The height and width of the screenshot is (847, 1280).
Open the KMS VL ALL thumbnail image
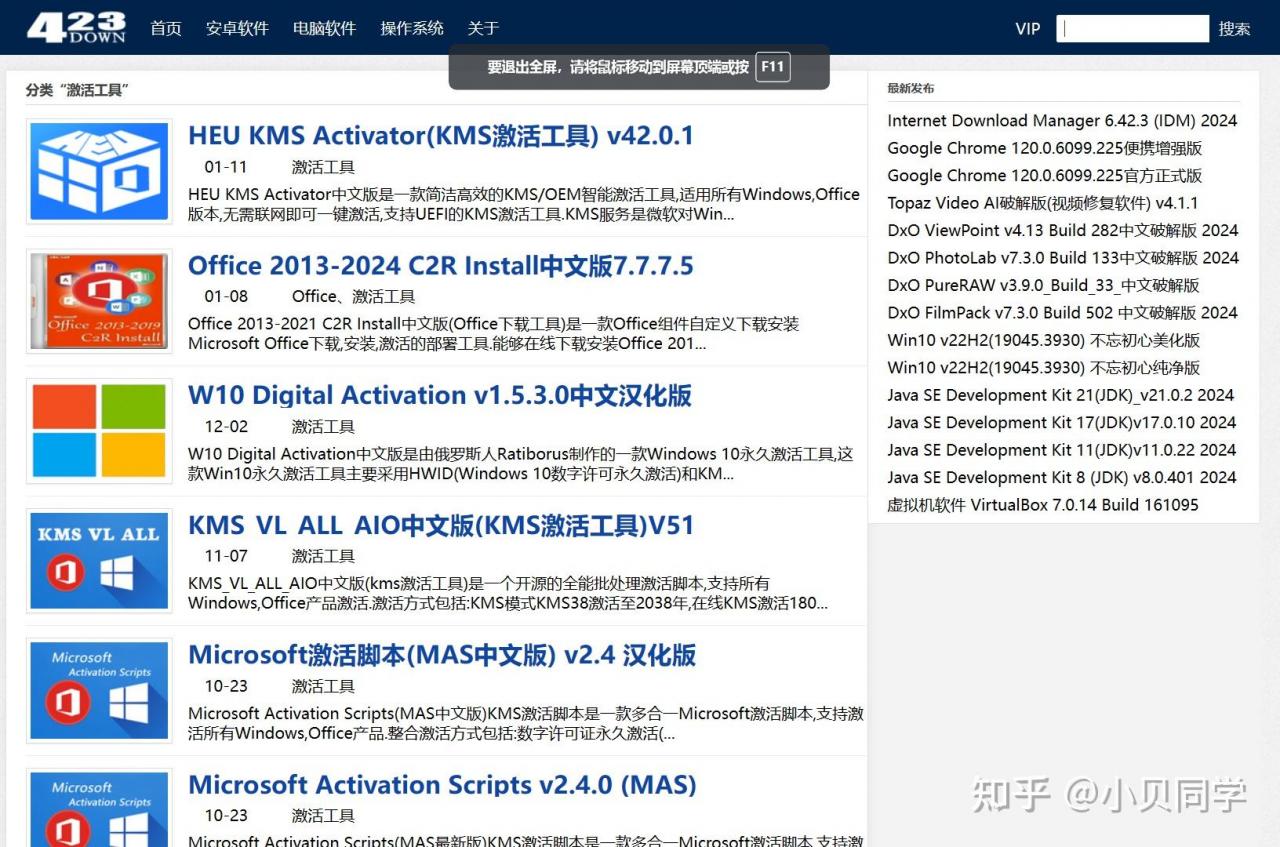click(x=99, y=561)
